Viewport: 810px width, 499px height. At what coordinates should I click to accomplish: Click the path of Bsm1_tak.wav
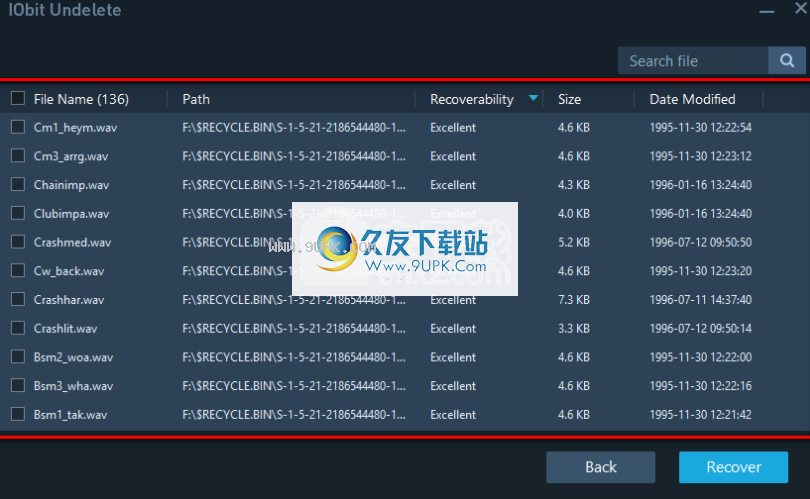294,415
